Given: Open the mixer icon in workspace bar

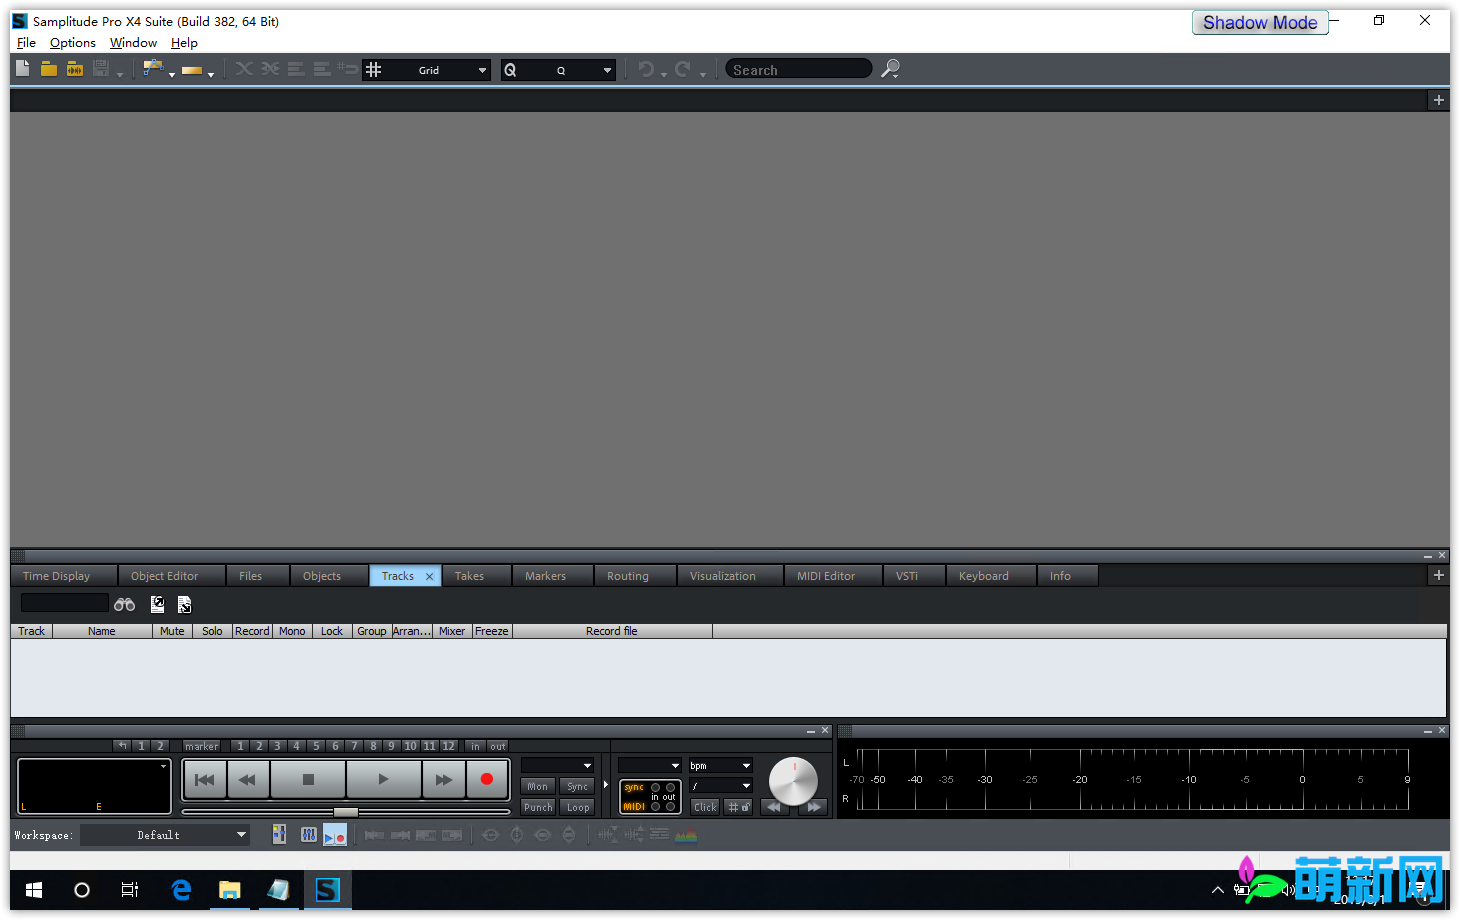Looking at the screenshot, I should coord(309,834).
